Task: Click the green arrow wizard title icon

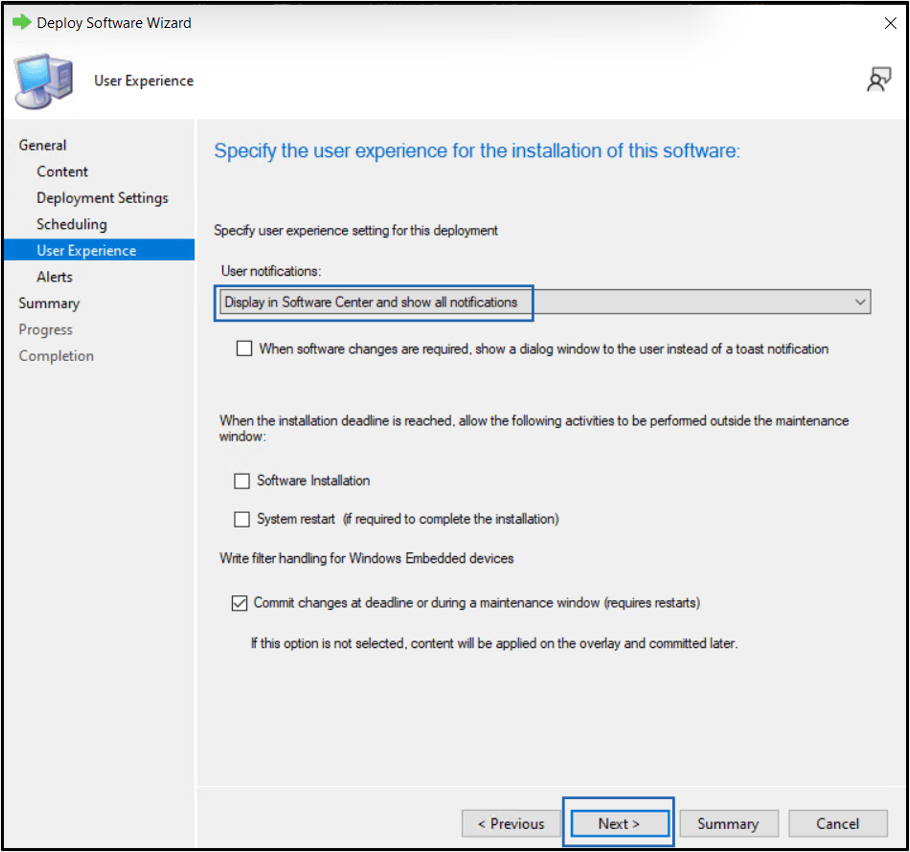Action: coord(21,23)
